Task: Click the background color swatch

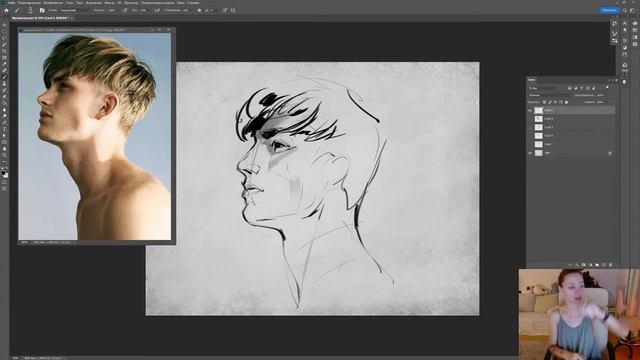Action: pyautogui.click(x=6, y=175)
